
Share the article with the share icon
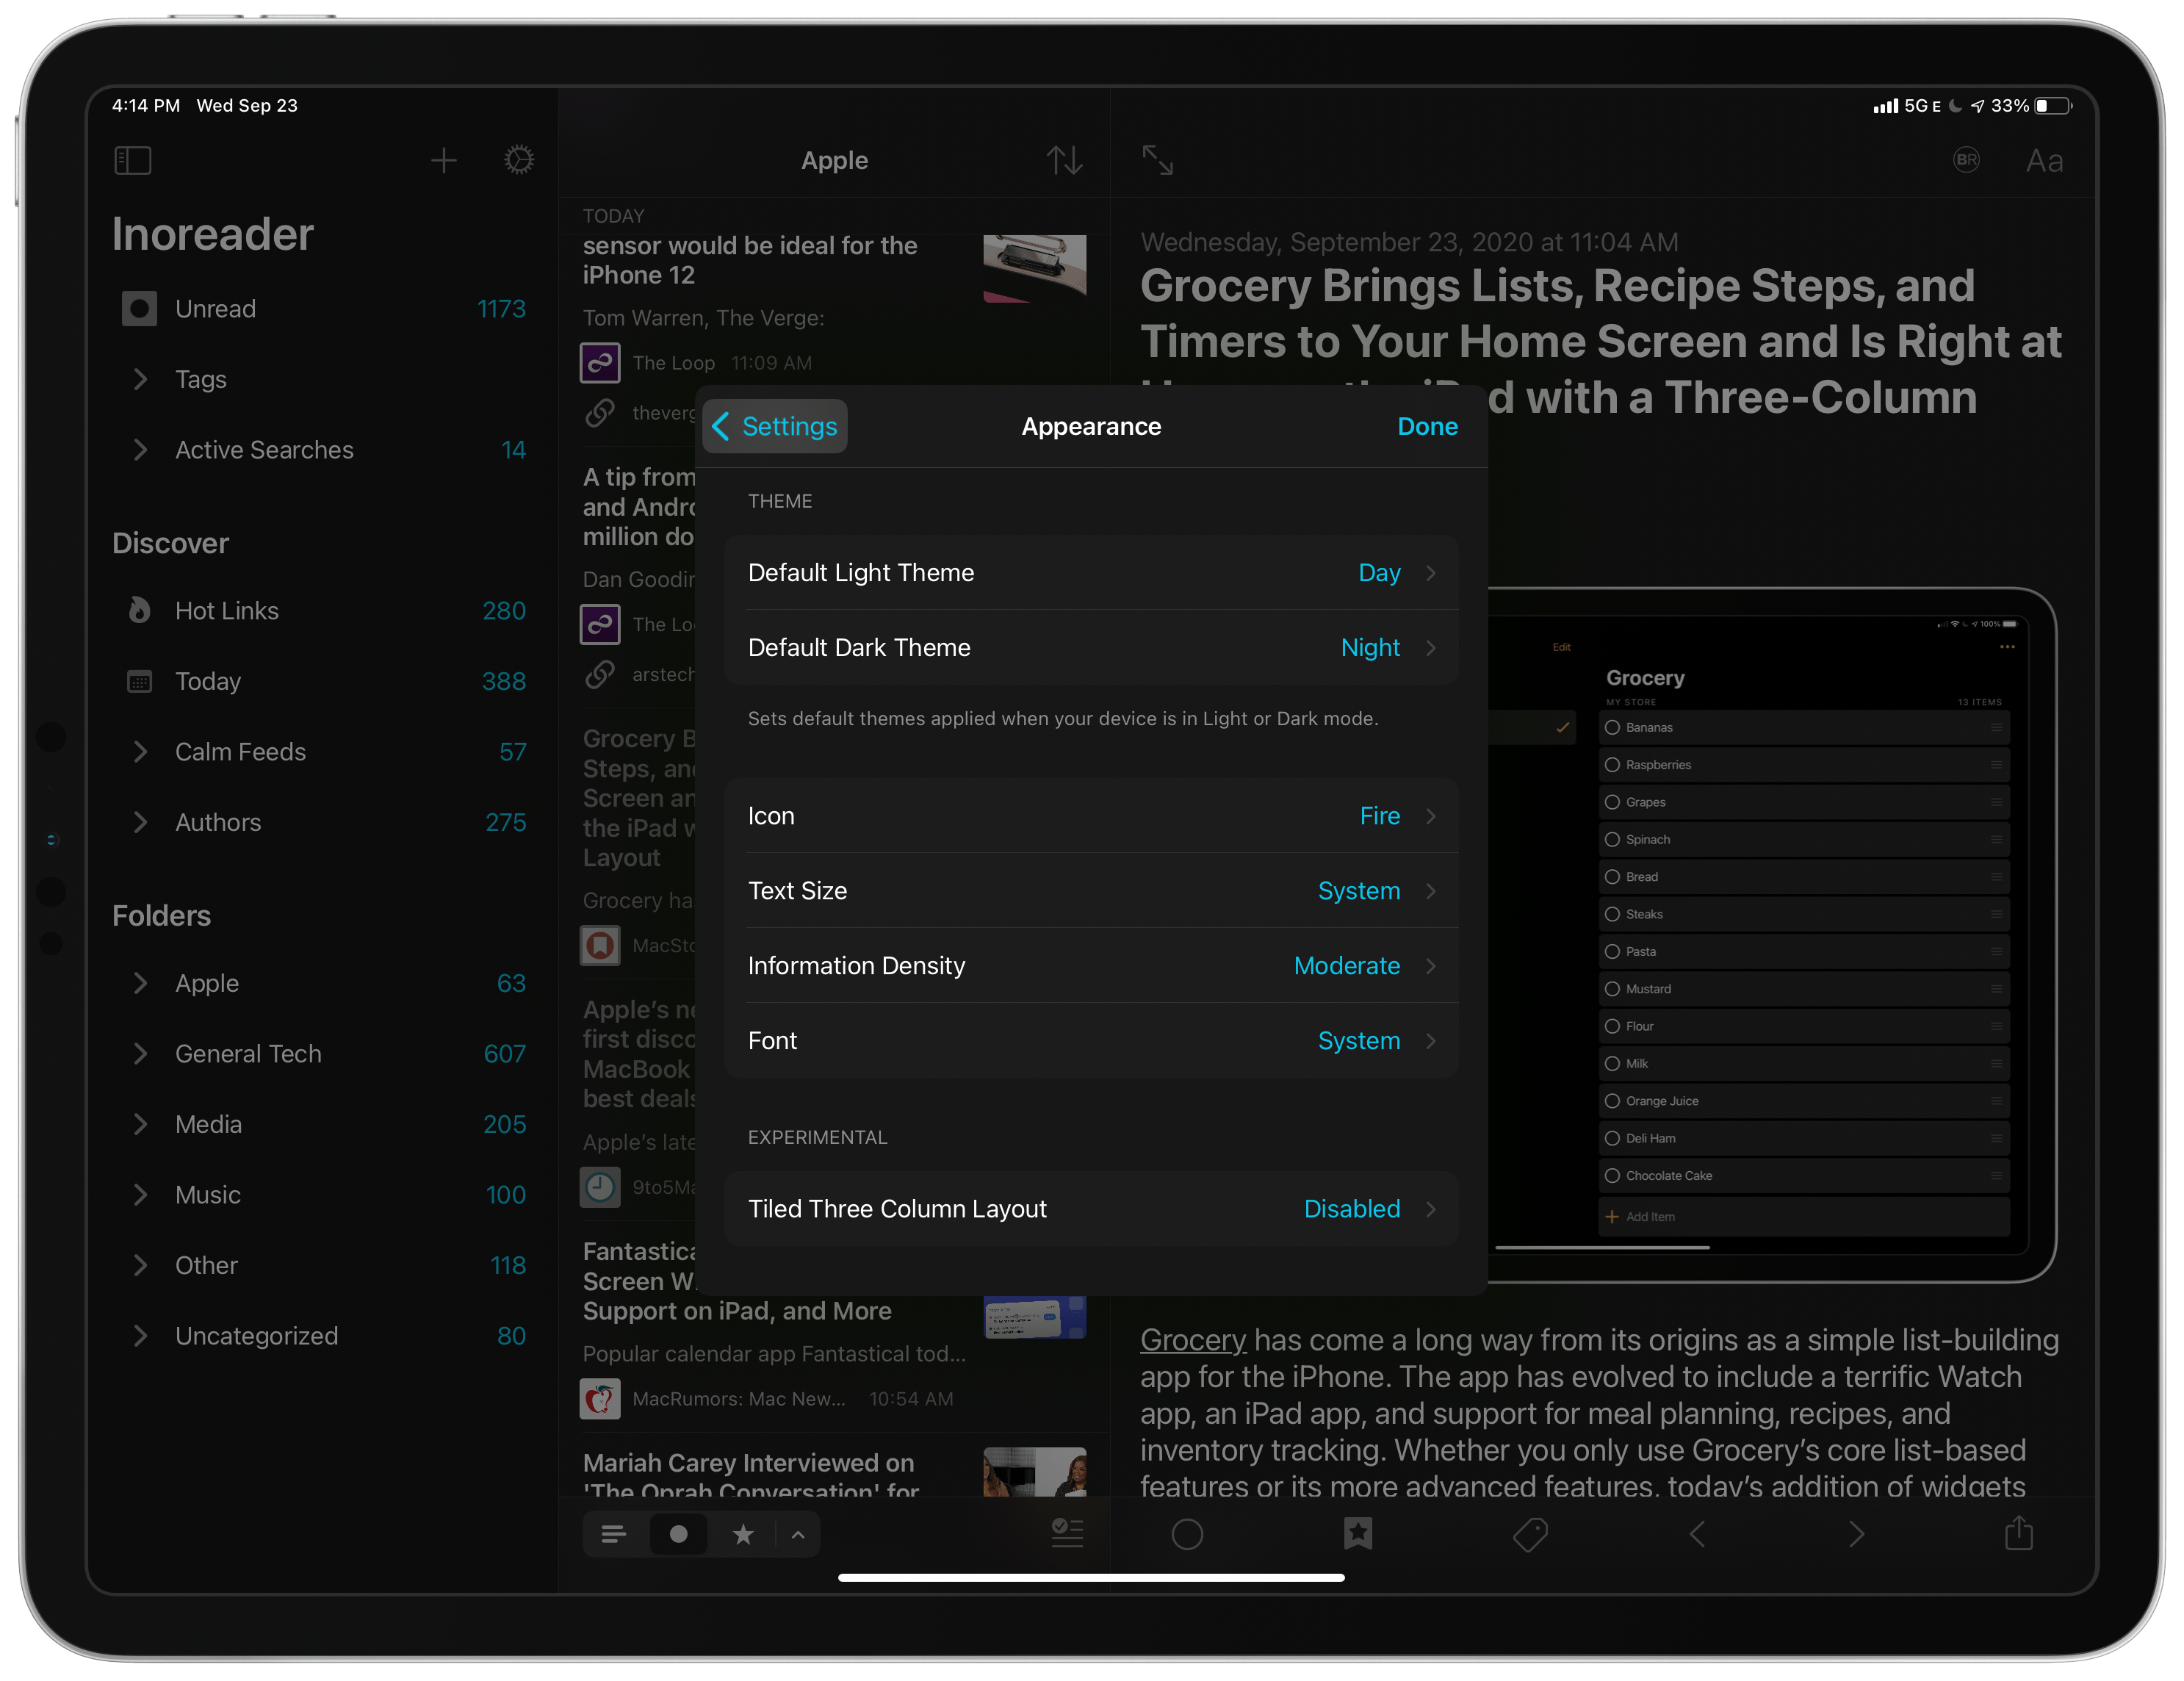(x=2019, y=1532)
